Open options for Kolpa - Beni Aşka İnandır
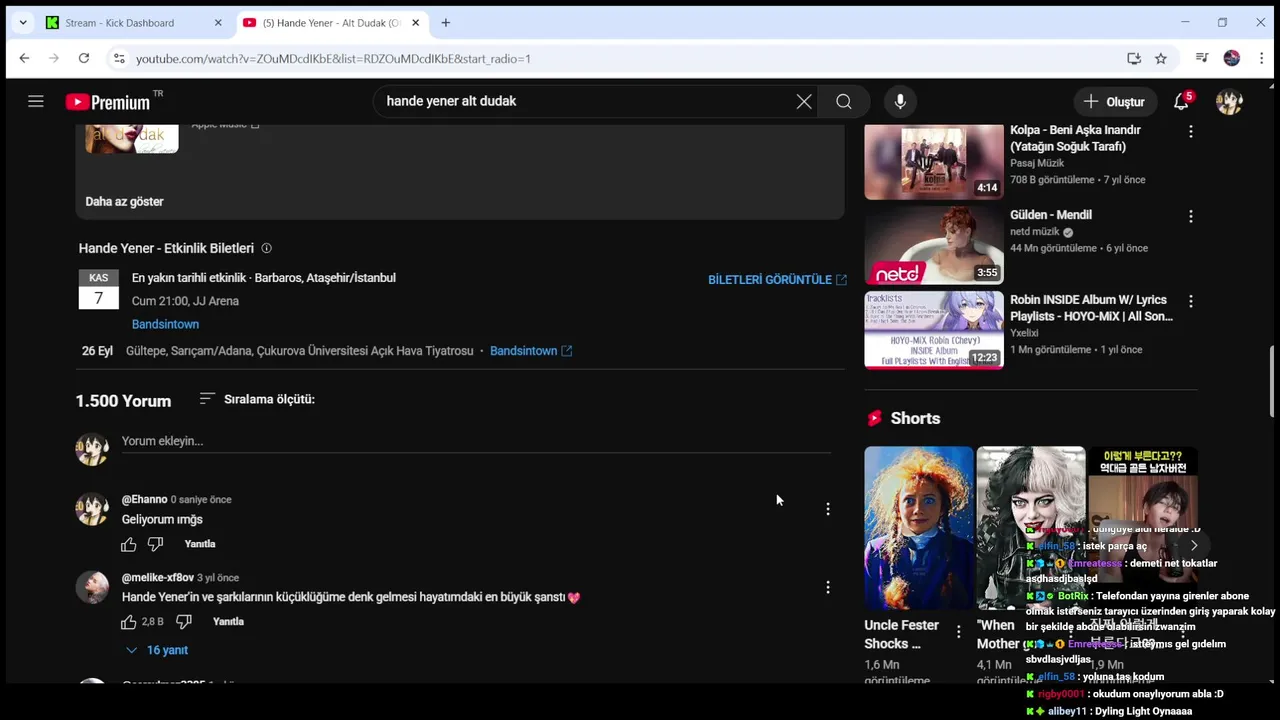 (x=1190, y=132)
